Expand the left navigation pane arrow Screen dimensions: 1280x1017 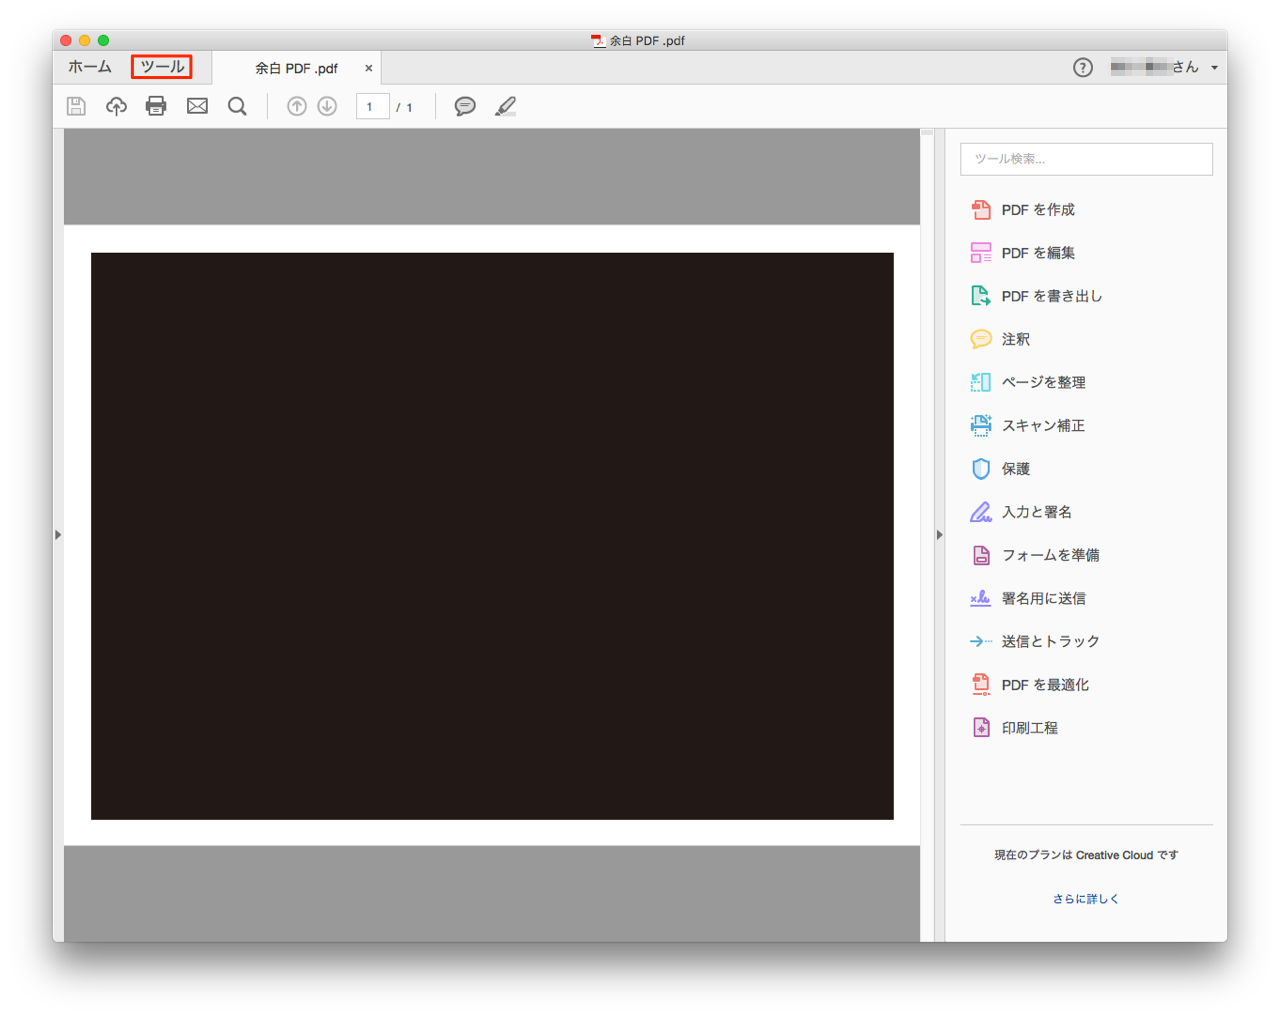coord(58,535)
